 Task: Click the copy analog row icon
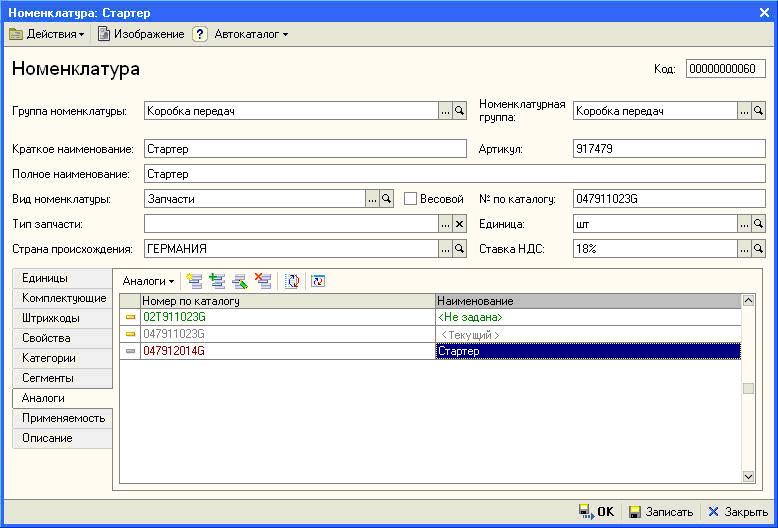(x=217, y=282)
